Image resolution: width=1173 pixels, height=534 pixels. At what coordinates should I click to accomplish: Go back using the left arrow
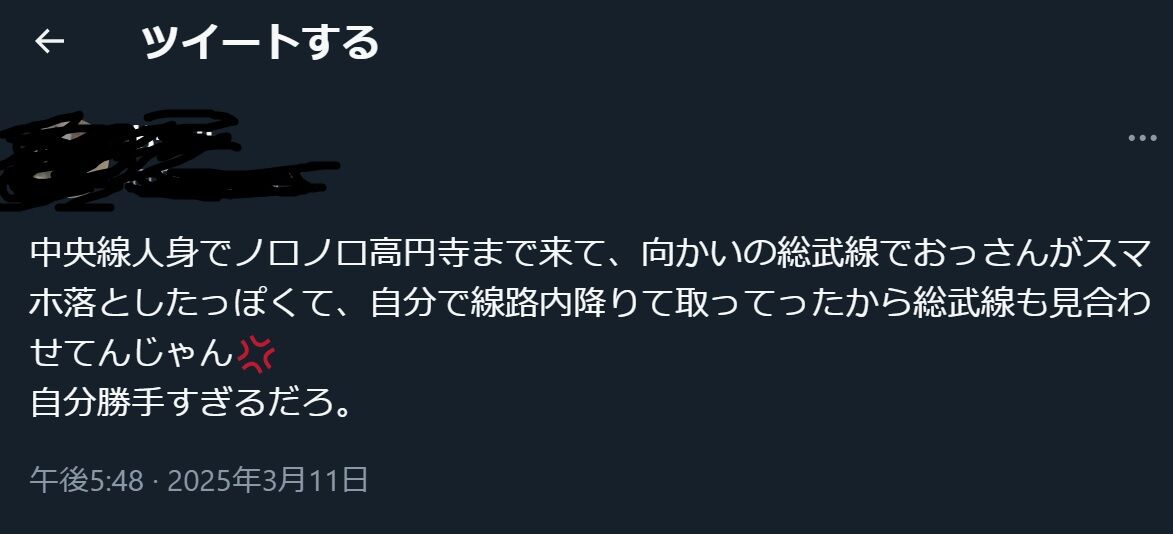pos(49,42)
